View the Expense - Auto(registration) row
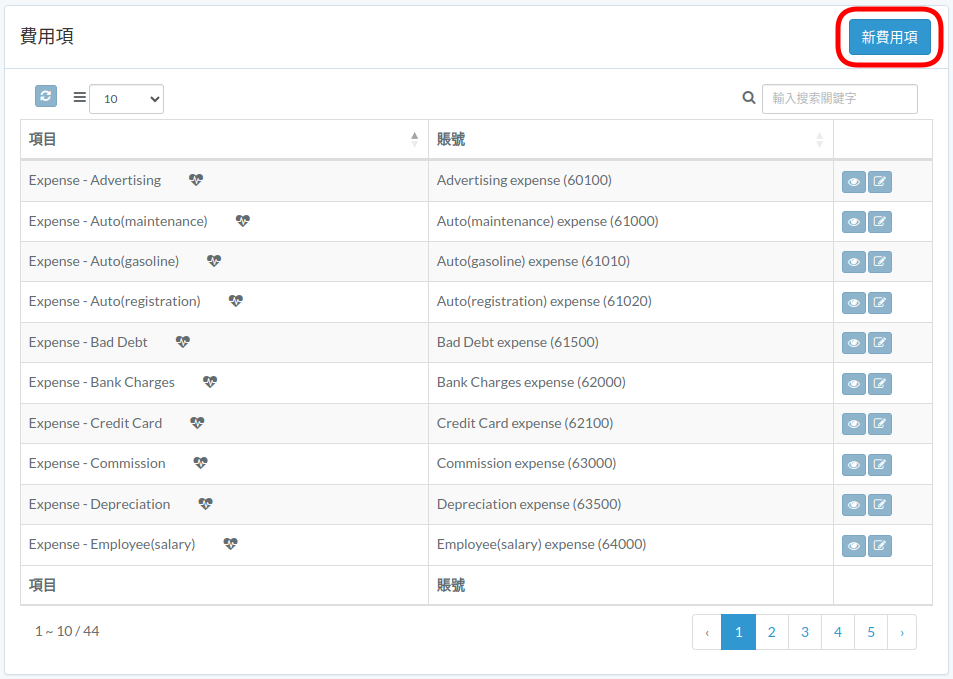The image size is (953, 679). click(x=853, y=303)
